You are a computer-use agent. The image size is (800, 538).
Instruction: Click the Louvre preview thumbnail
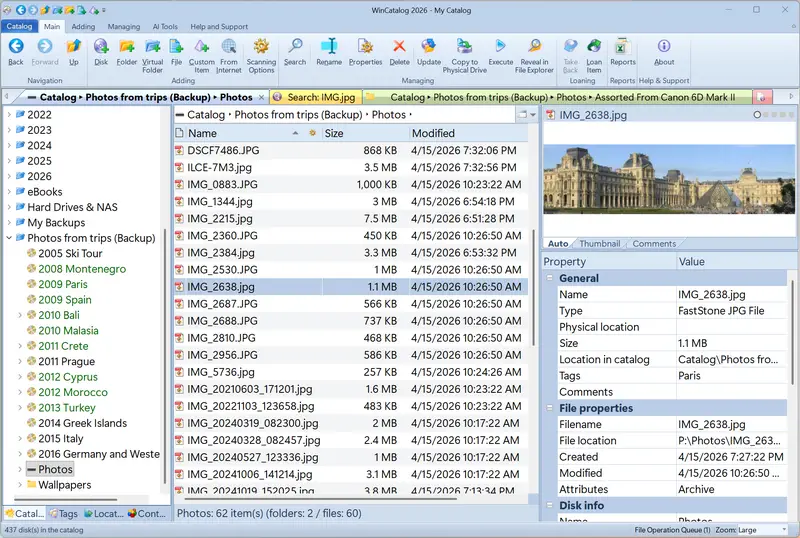point(669,179)
